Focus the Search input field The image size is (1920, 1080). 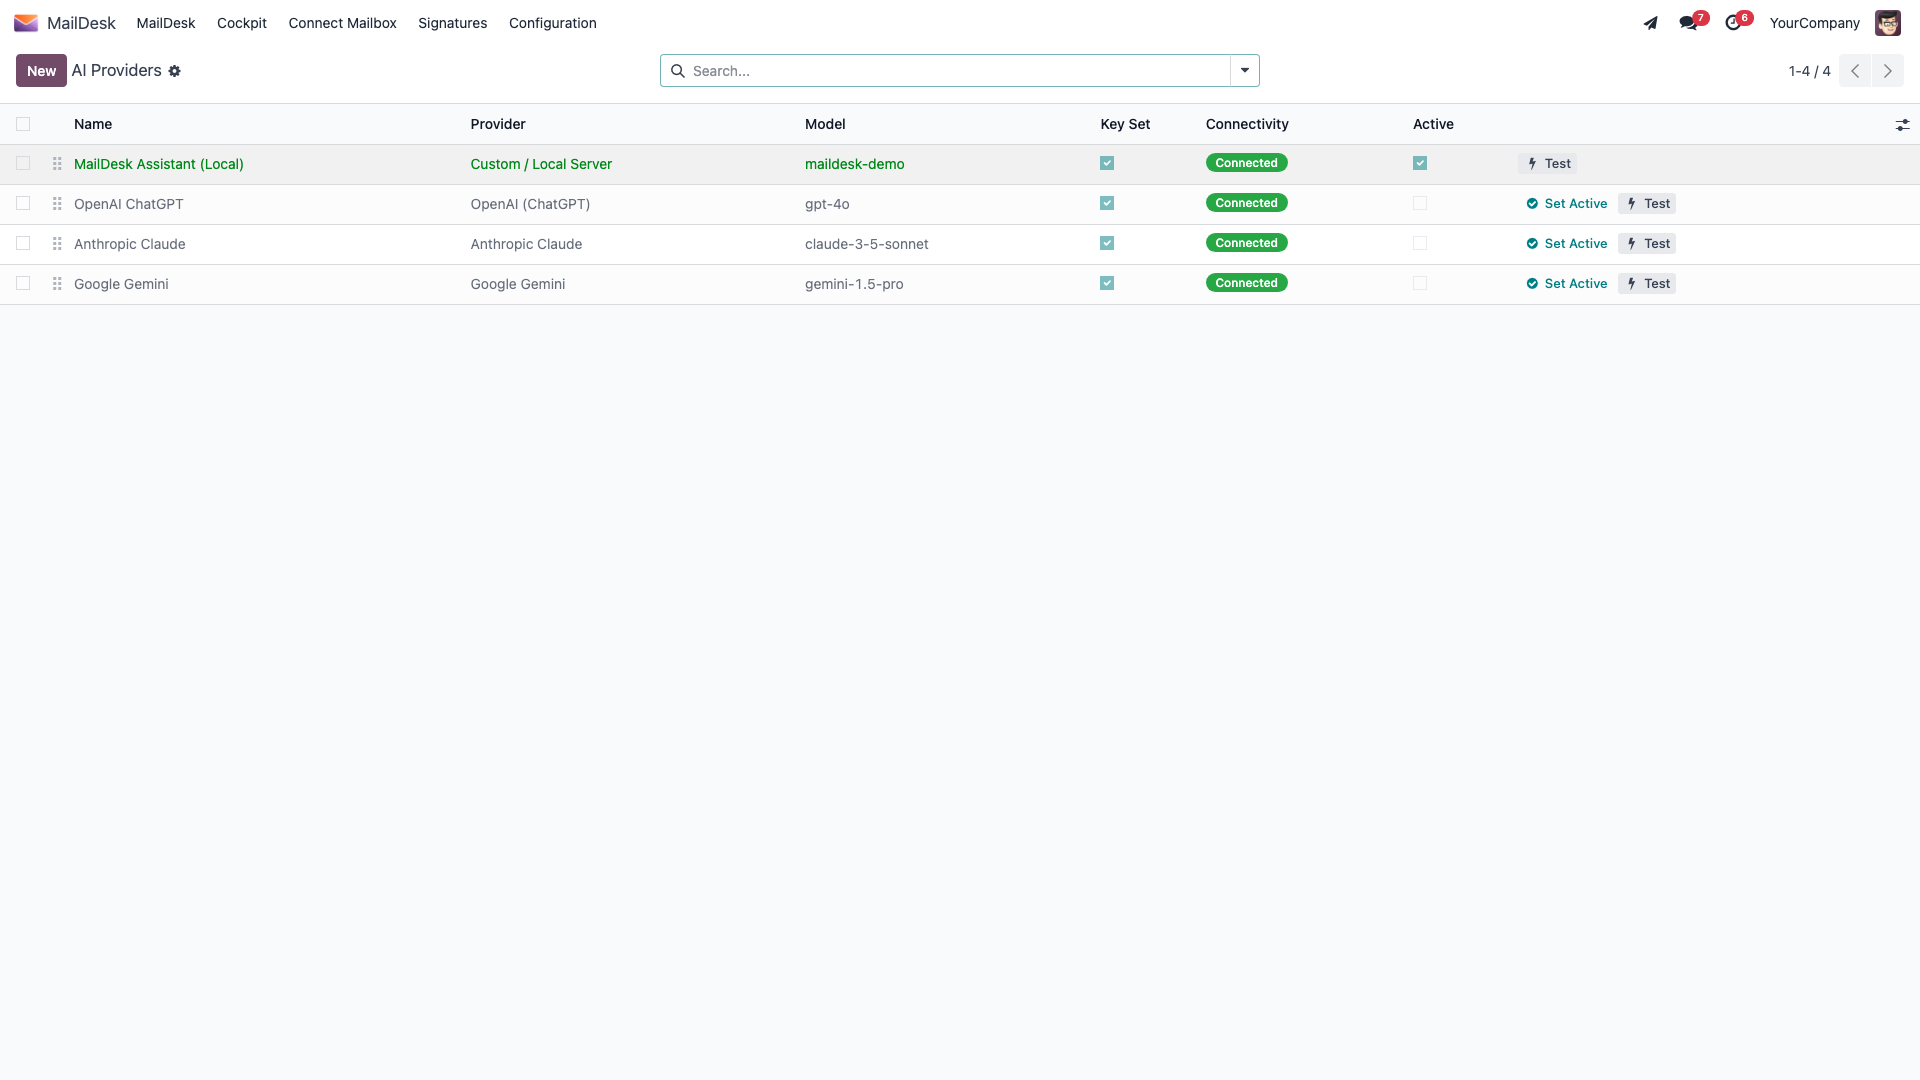958,71
